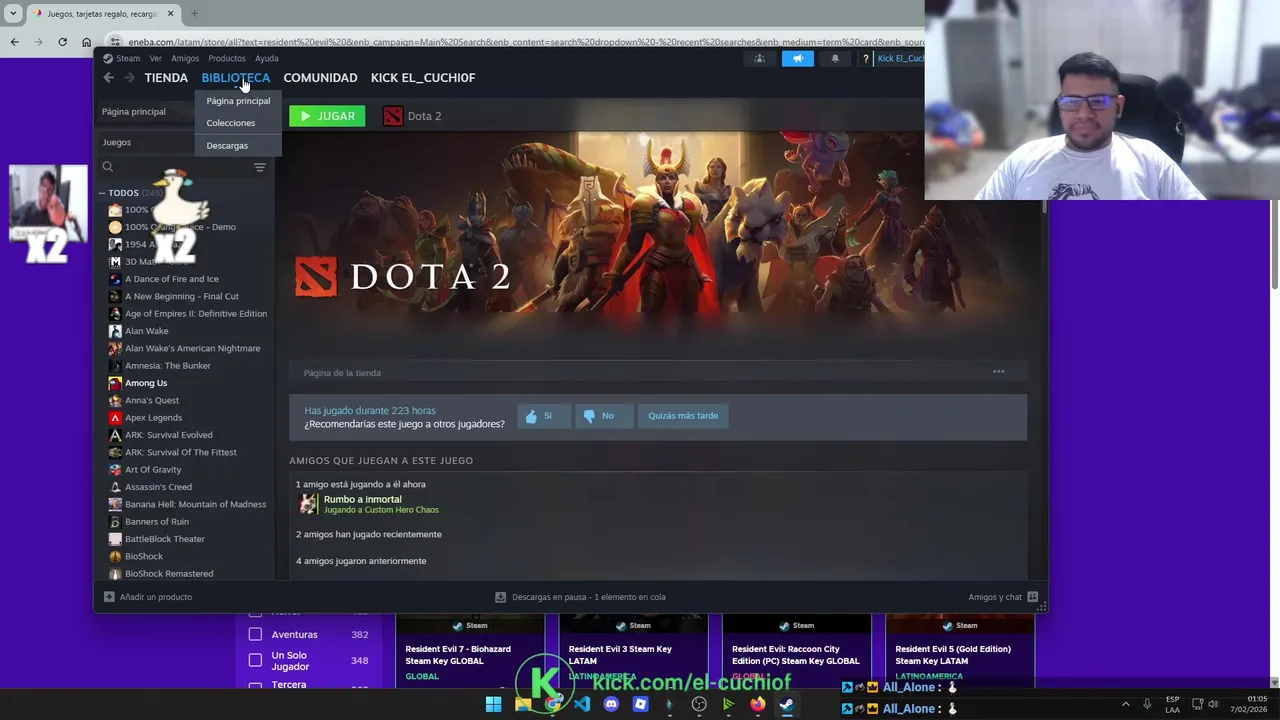This screenshot has height=720, width=1280.
Task: Click the plus icon for Añadir un producto
Action: point(109,597)
